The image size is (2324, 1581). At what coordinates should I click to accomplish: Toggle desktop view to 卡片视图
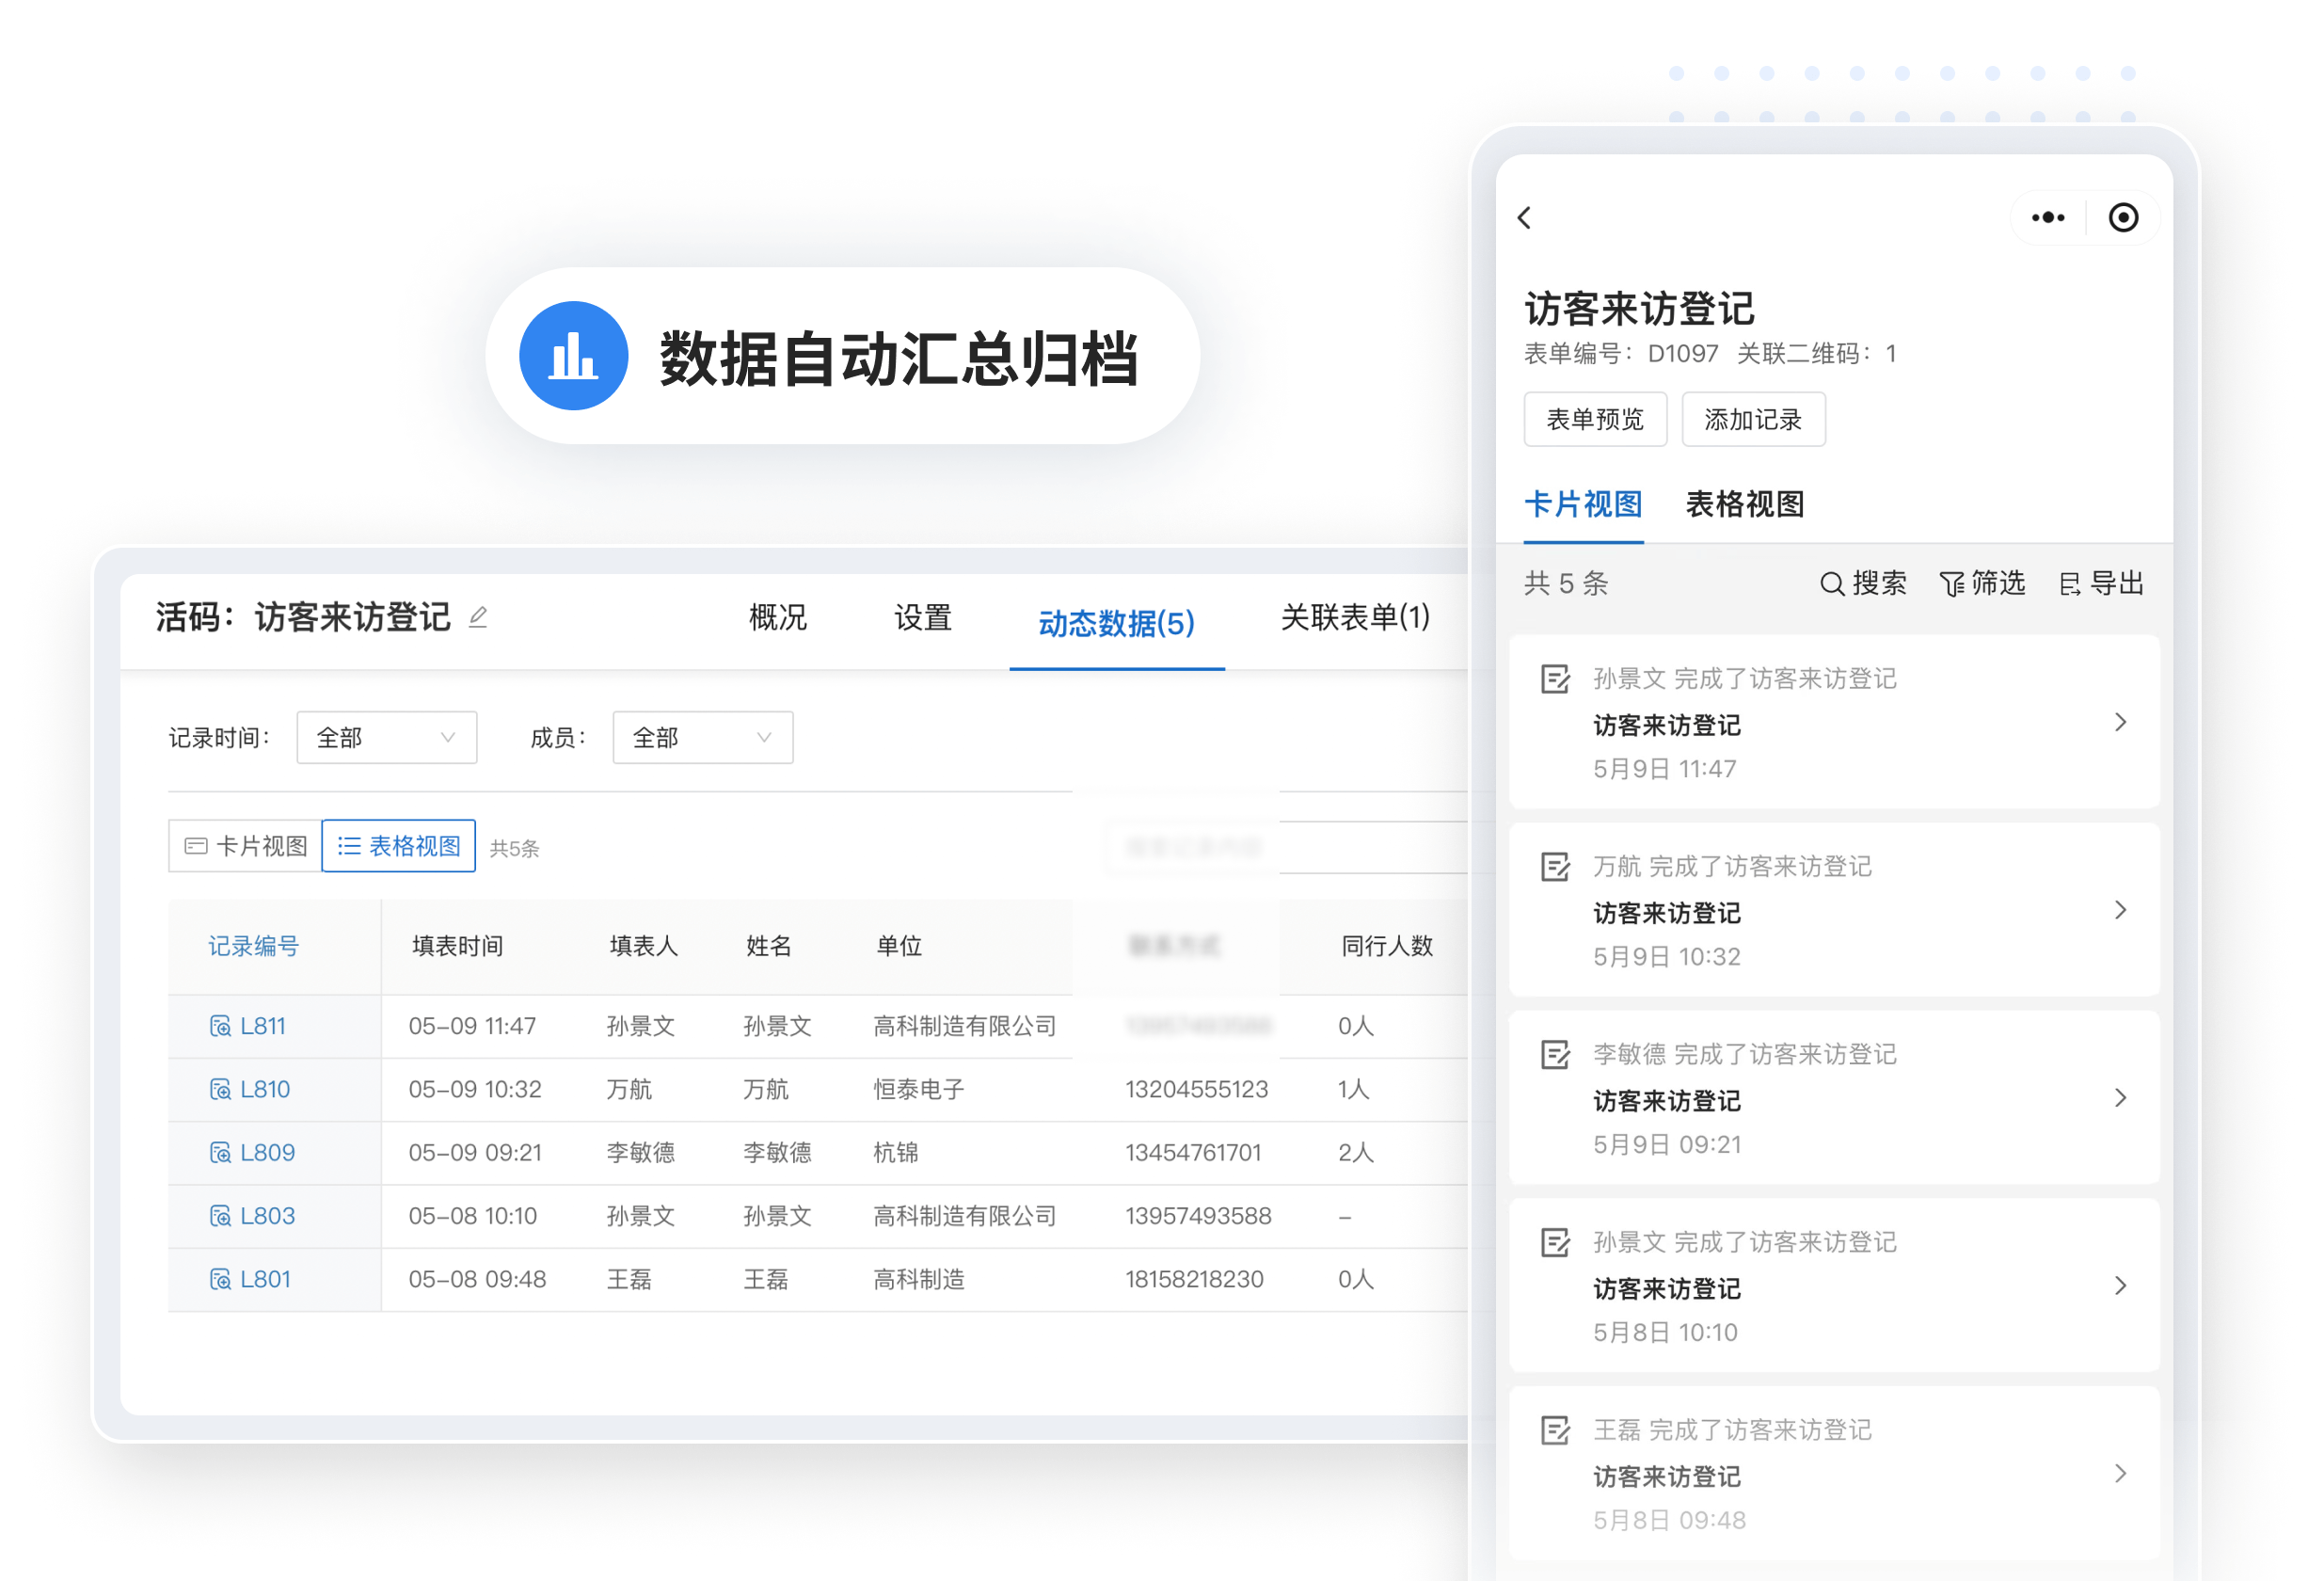click(x=245, y=847)
